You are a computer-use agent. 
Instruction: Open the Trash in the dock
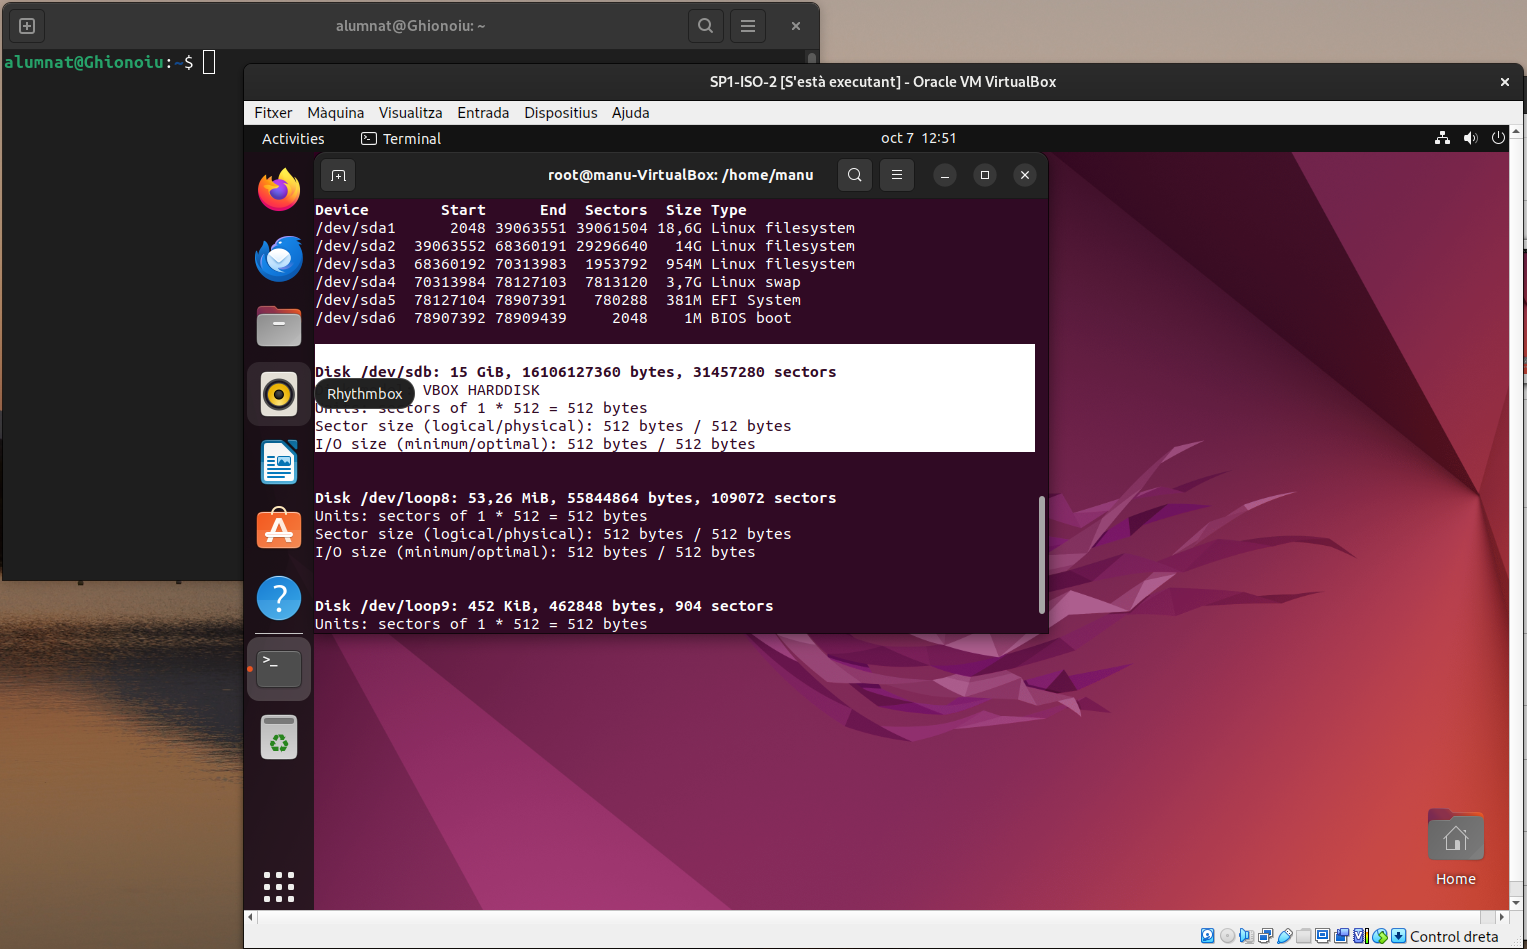click(279, 738)
